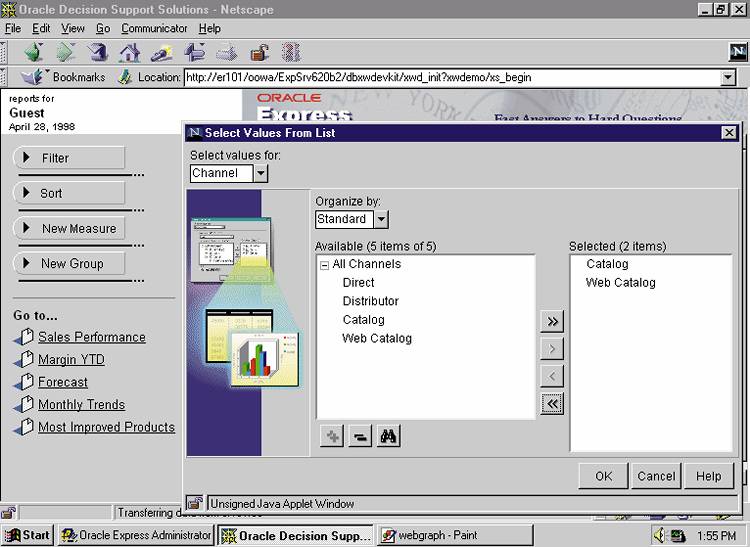
Task: Expand the New Measure panel triangle
Action: click(x=26, y=228)
